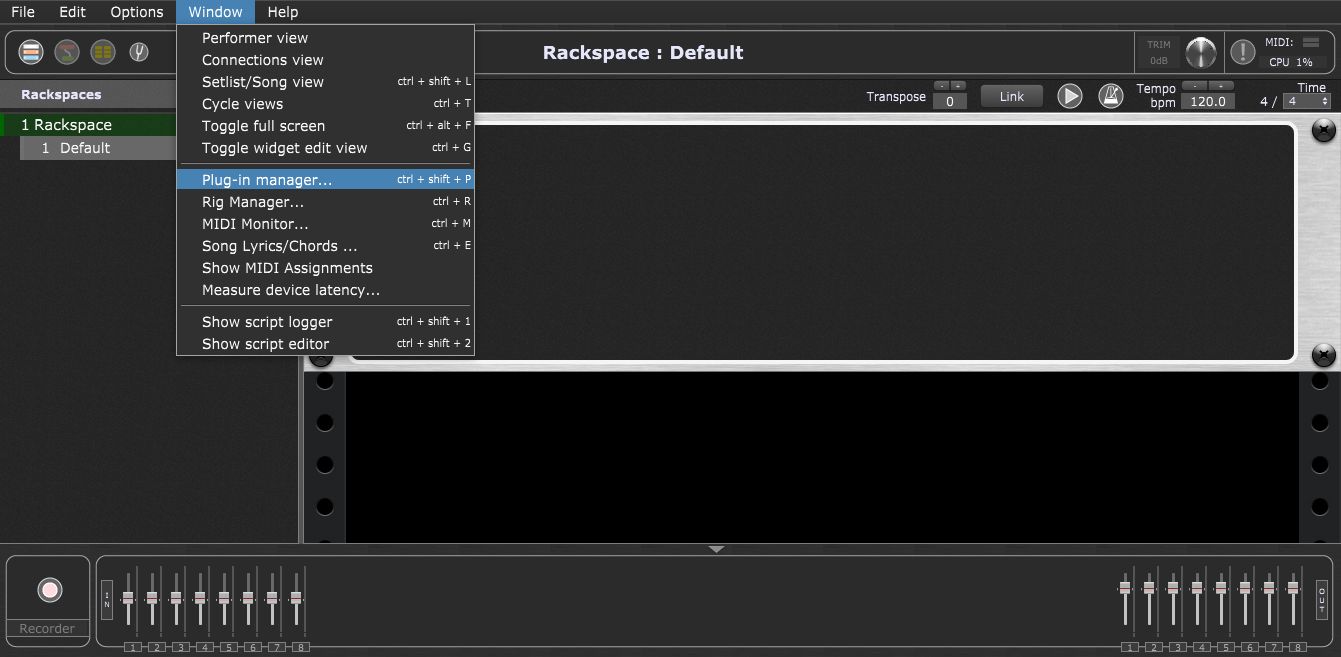
Task: Increase transpose with the plus button
Action: pos(958,86)
